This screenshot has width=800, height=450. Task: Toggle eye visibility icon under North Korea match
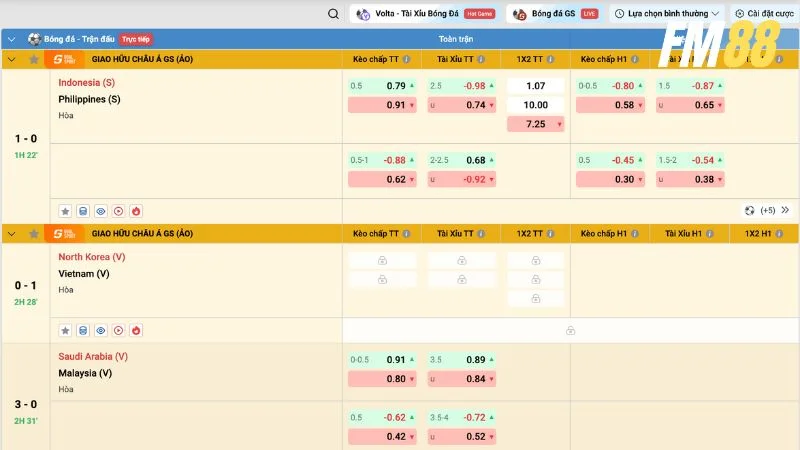[x=100, y=330]
